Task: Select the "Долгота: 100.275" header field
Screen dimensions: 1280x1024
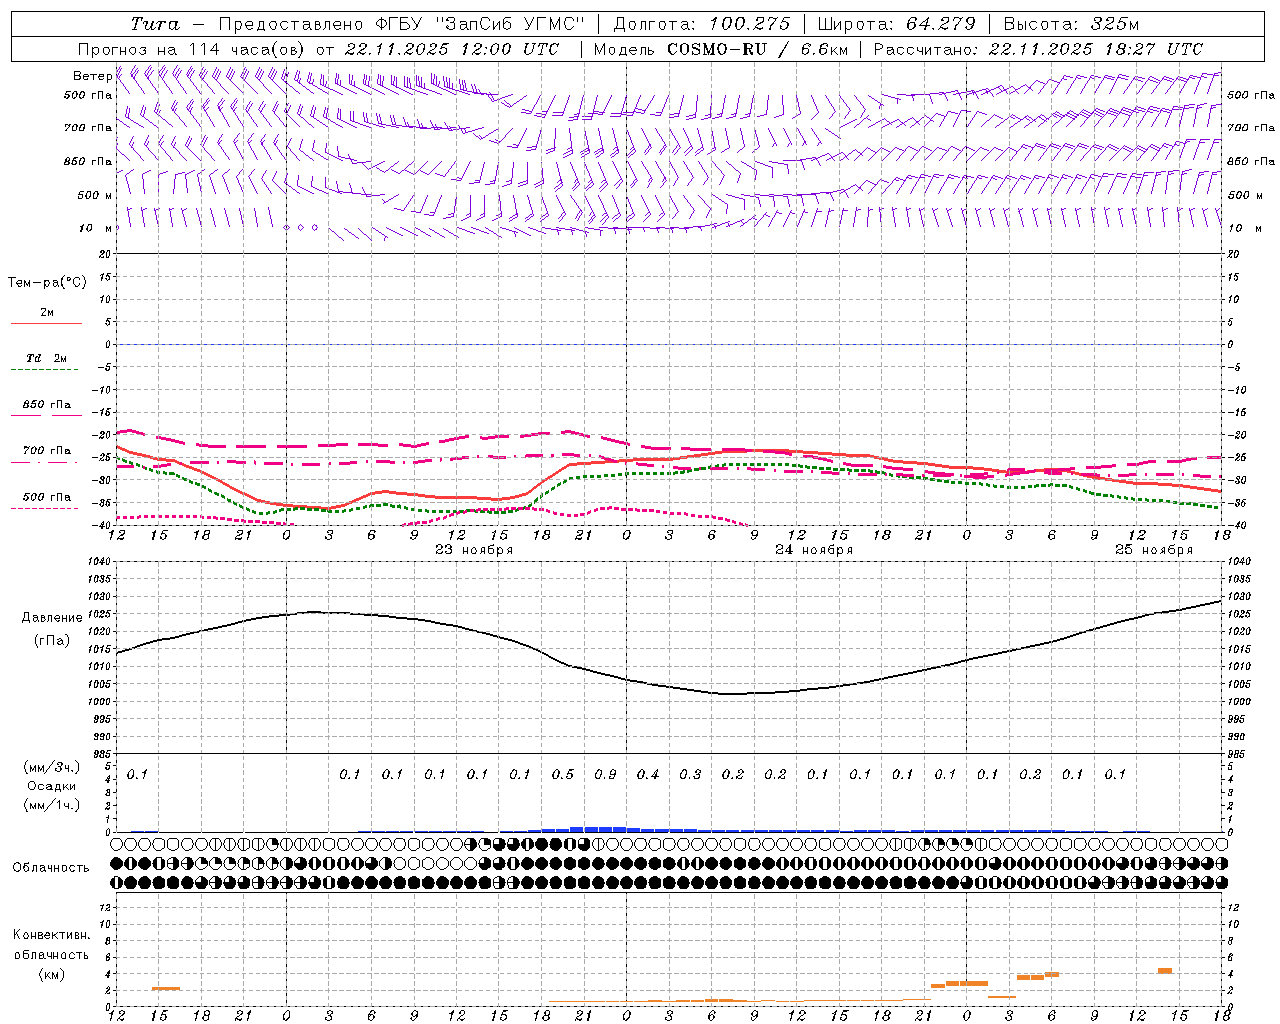Action: tap(702, 24)
